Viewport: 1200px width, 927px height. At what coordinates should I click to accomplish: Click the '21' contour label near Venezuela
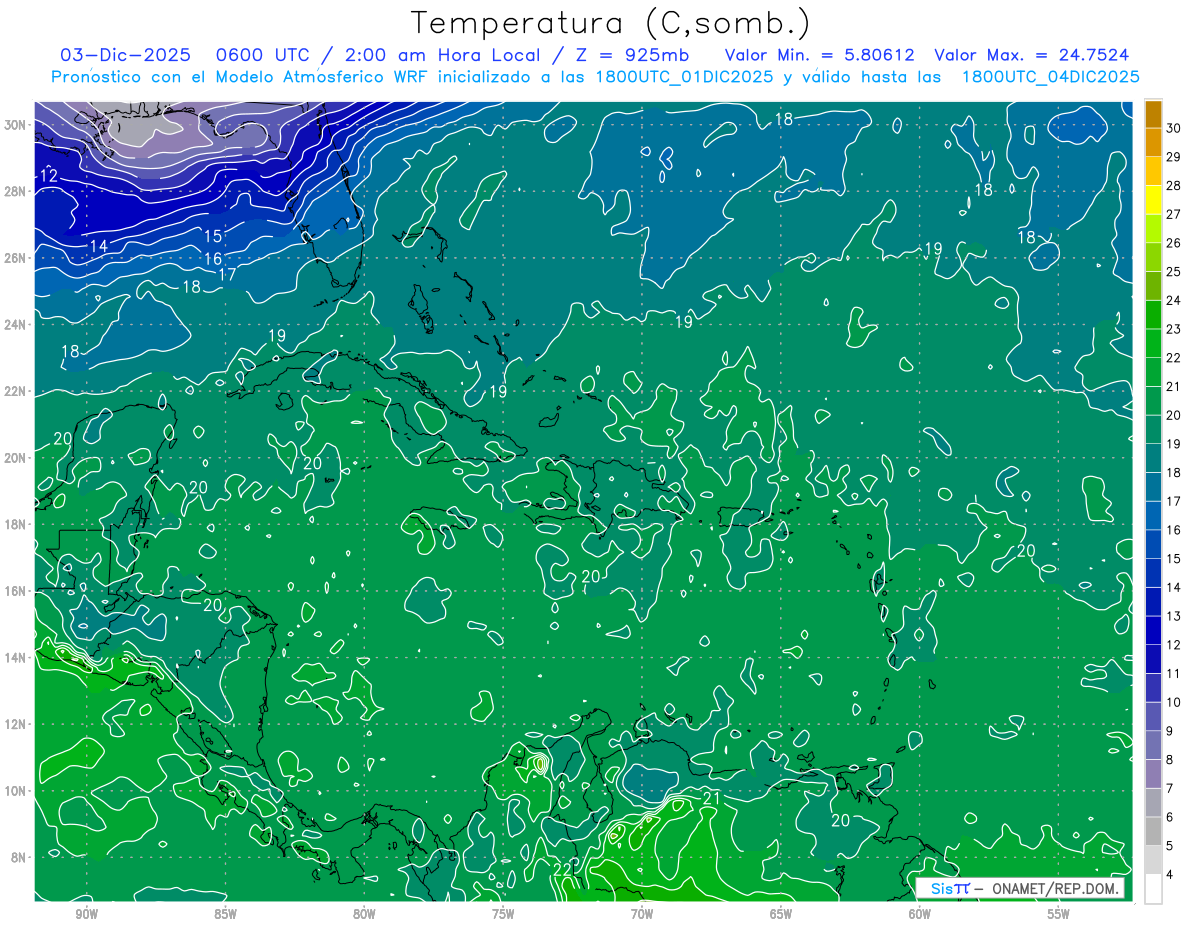point(711,799)
